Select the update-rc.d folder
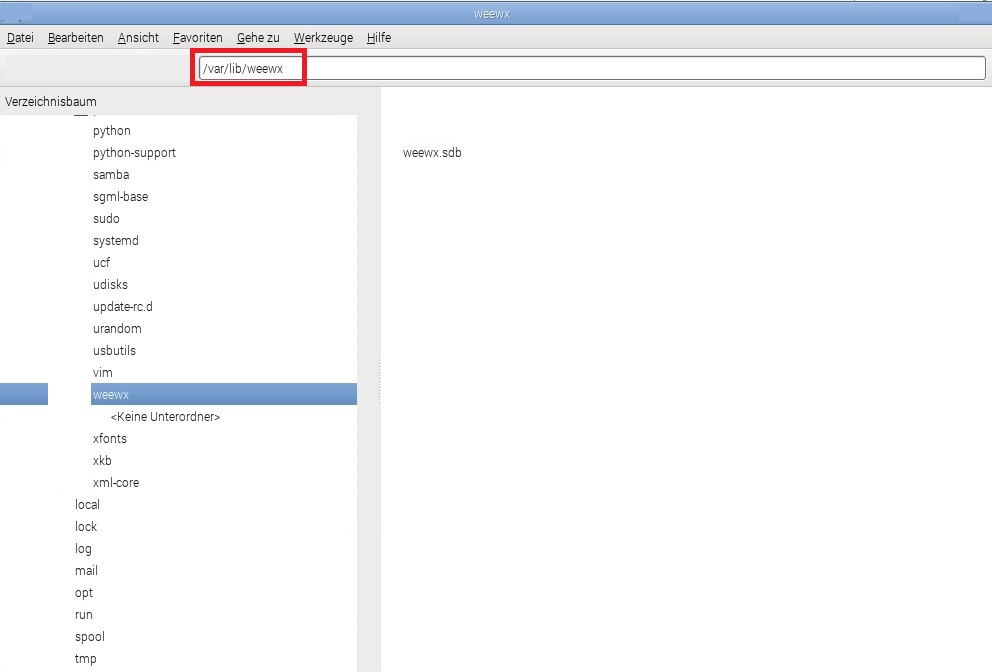This screenshot has width=992, height=672. [x=123, y=307]
